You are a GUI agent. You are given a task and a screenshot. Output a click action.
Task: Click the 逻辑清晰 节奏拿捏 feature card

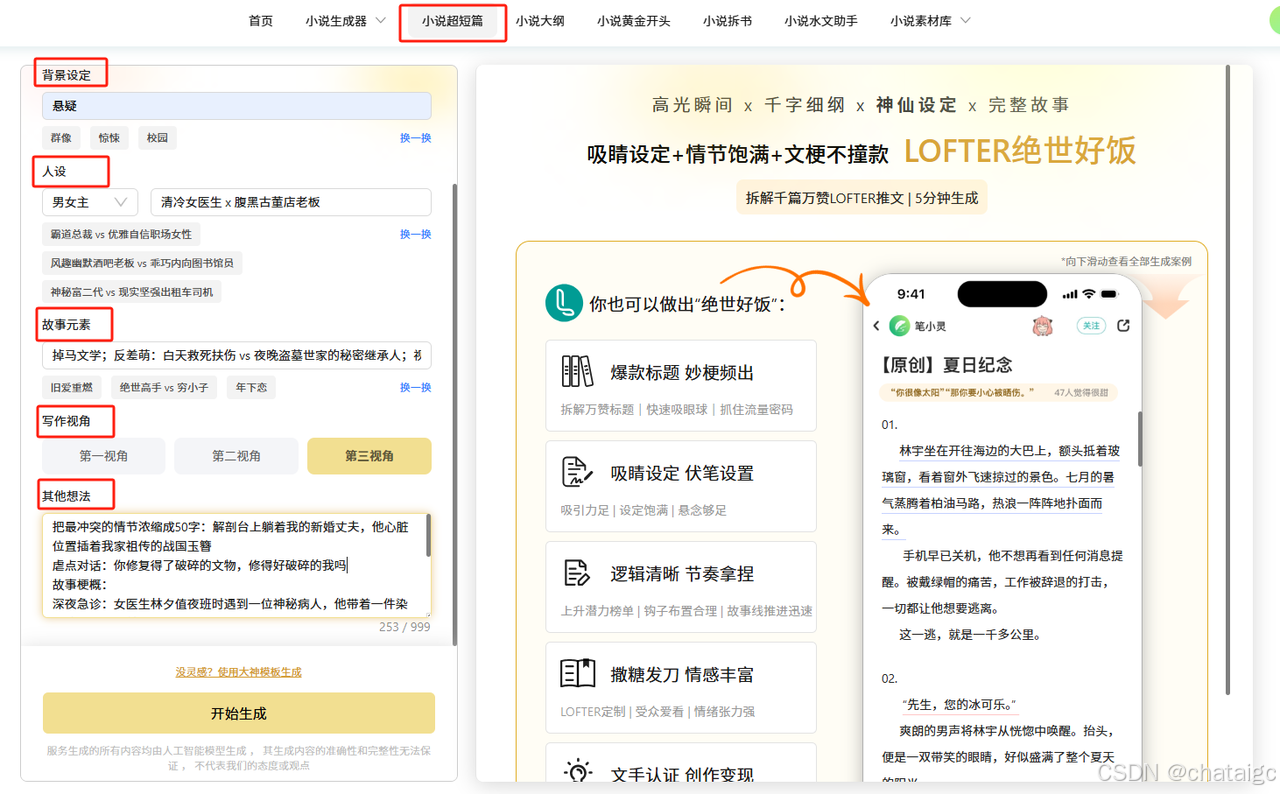681,587
